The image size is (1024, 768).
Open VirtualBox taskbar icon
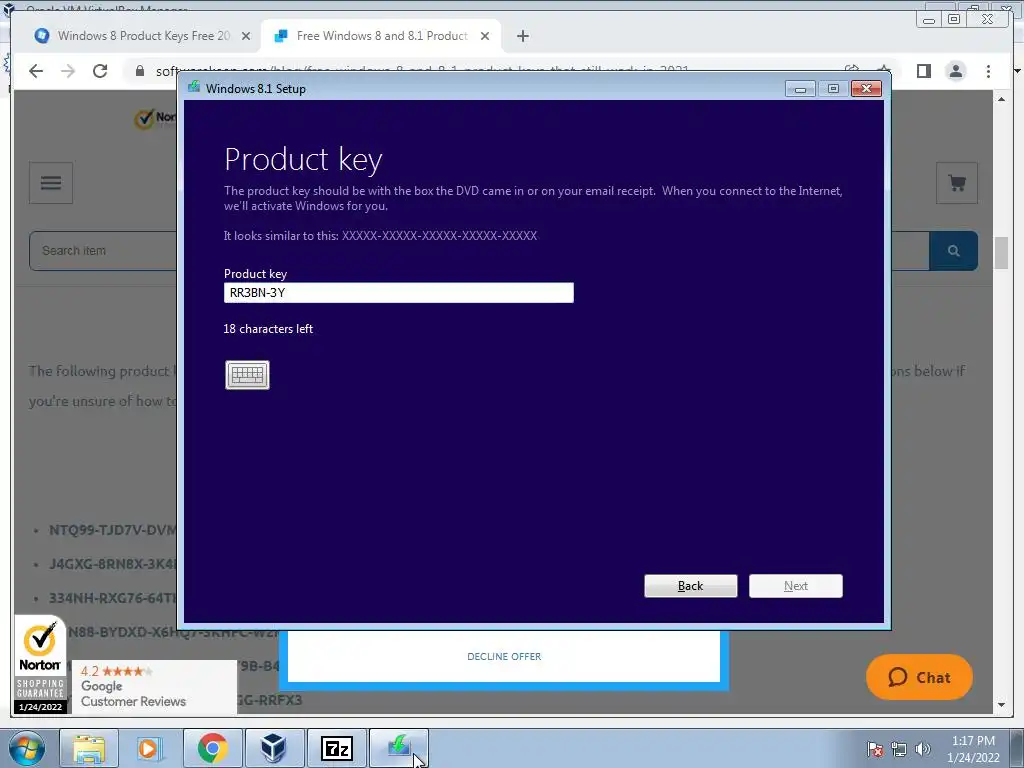click(x=274, y=748)
